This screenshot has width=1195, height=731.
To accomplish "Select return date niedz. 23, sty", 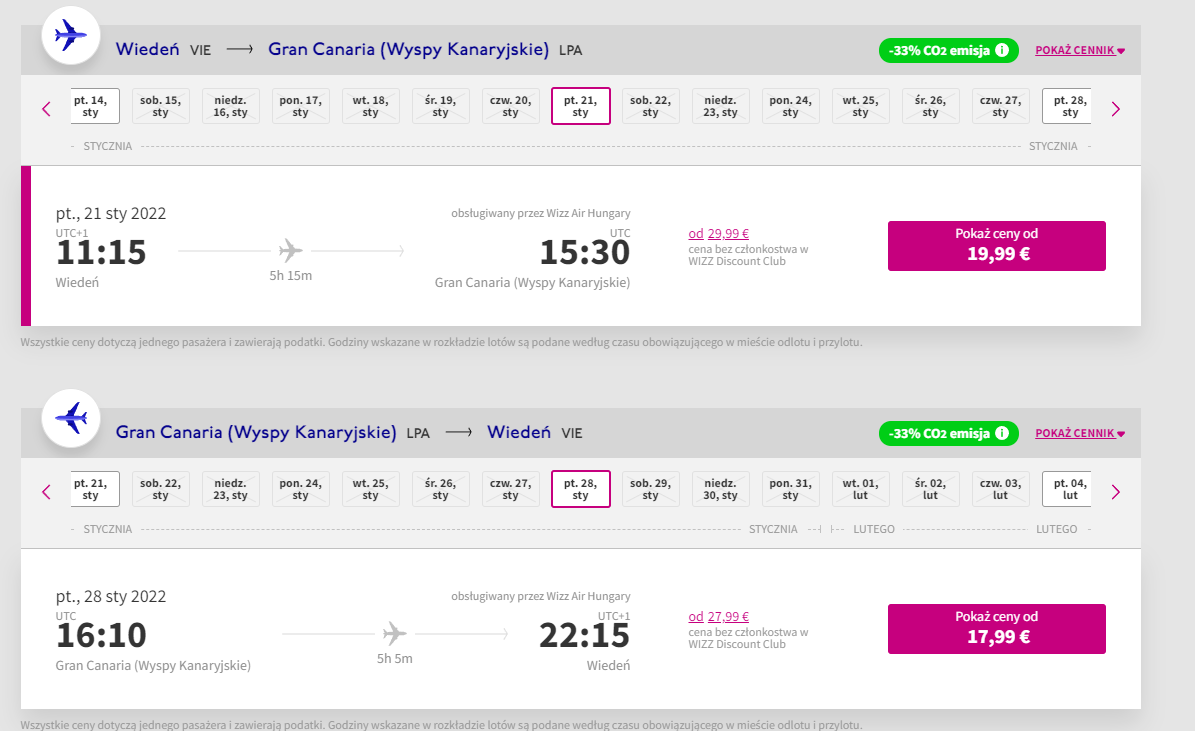I will pos(231,489).
